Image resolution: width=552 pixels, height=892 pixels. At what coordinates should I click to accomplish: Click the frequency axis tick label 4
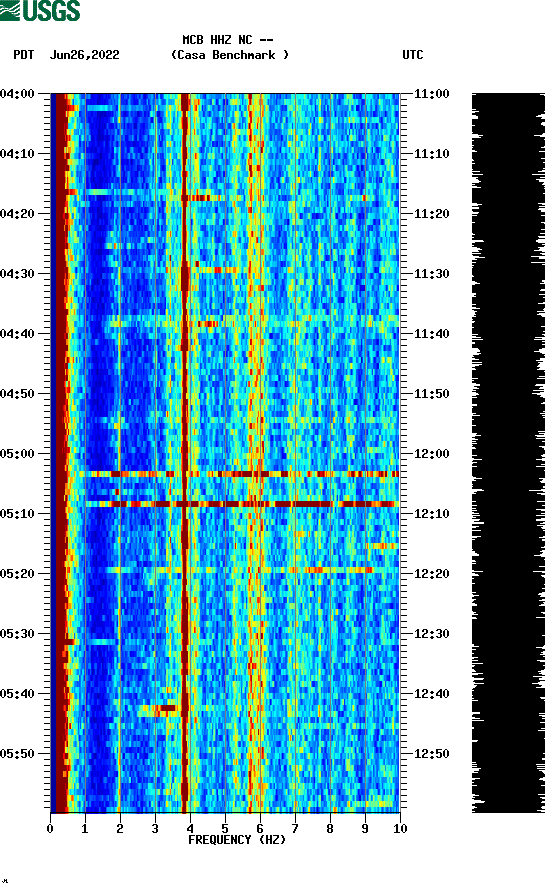click(x=190, y=829)
